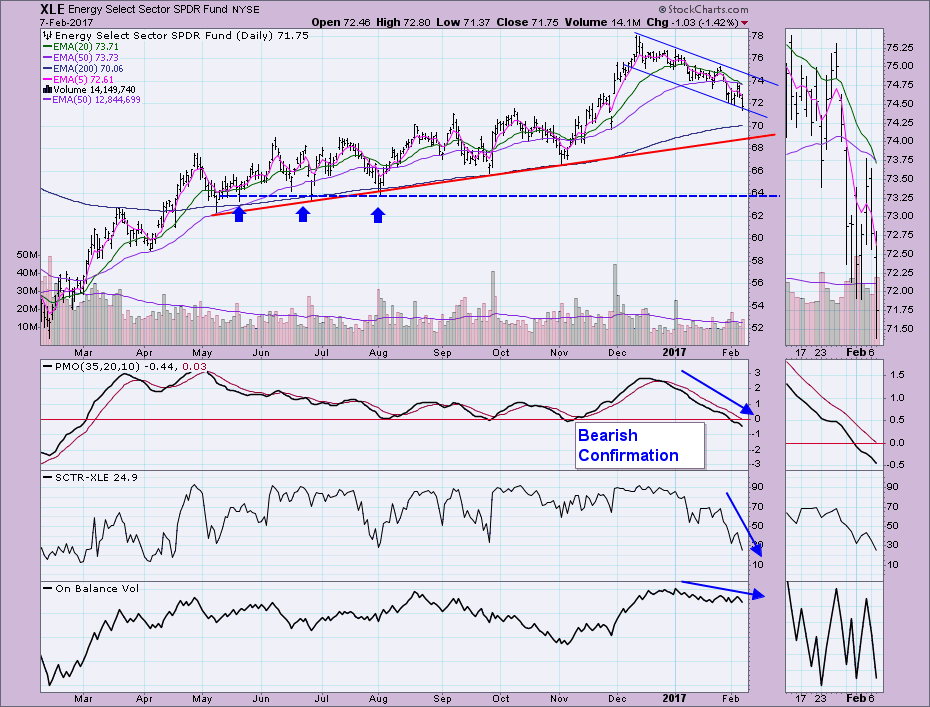Click the 78 price axis label
930x707 pixels.
(757, 36)
